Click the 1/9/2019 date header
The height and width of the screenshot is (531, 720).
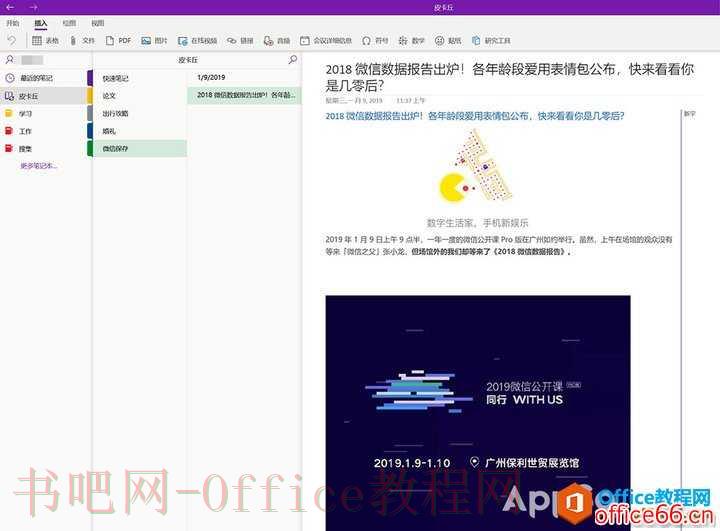[211, 77]
